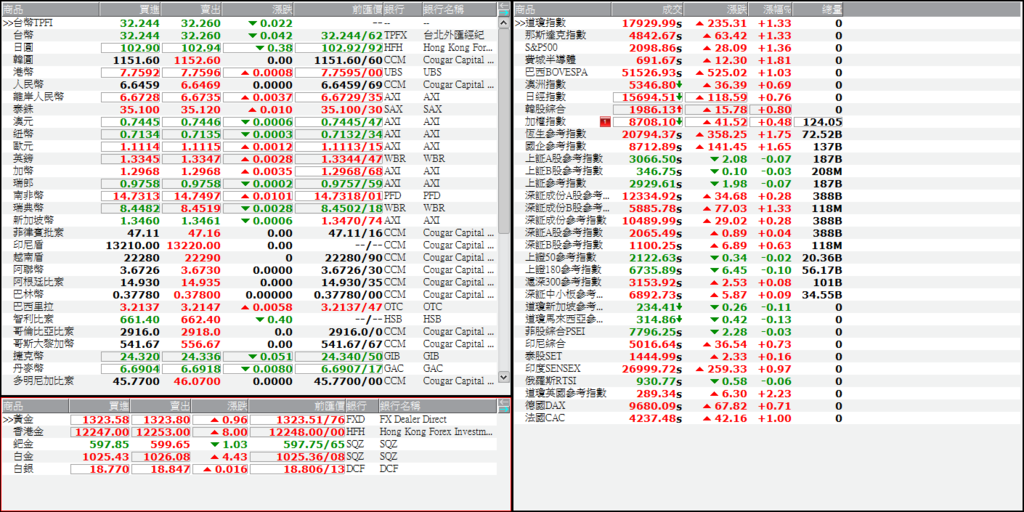This screenshot has height=512, width=1024.
Task: Click FX Dealer Direct bank name
Action: (x=413, y=419)
